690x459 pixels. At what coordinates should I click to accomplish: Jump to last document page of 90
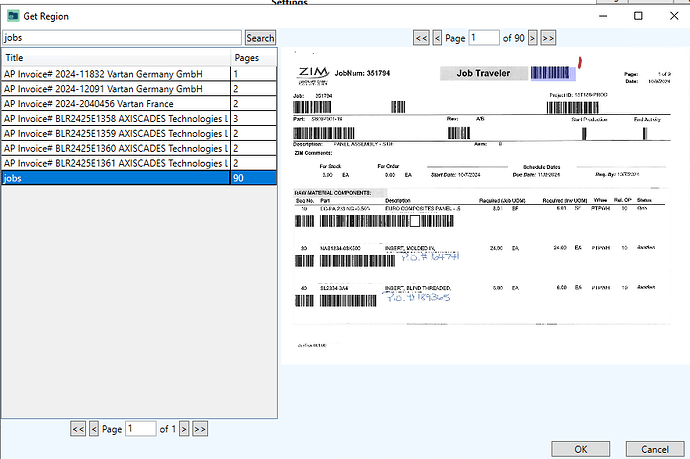(x=548, y=38)
